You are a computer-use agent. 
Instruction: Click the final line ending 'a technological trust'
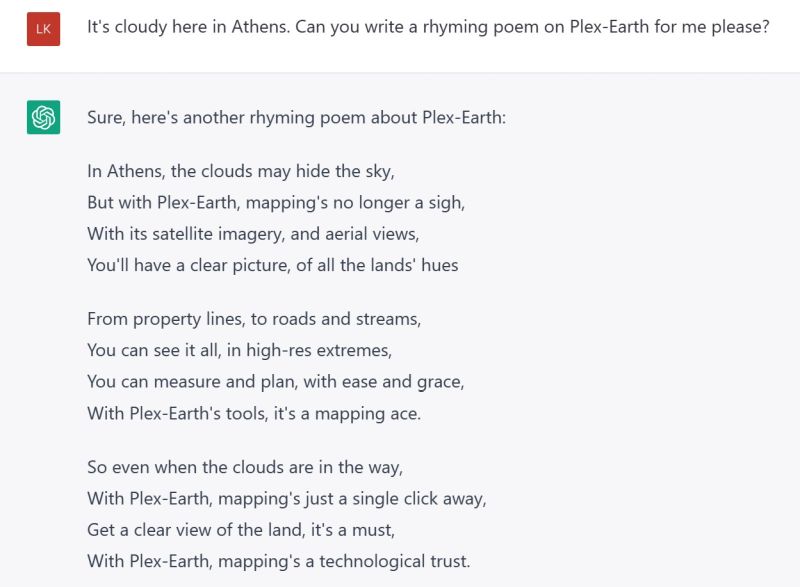click(x=279, y=562)
